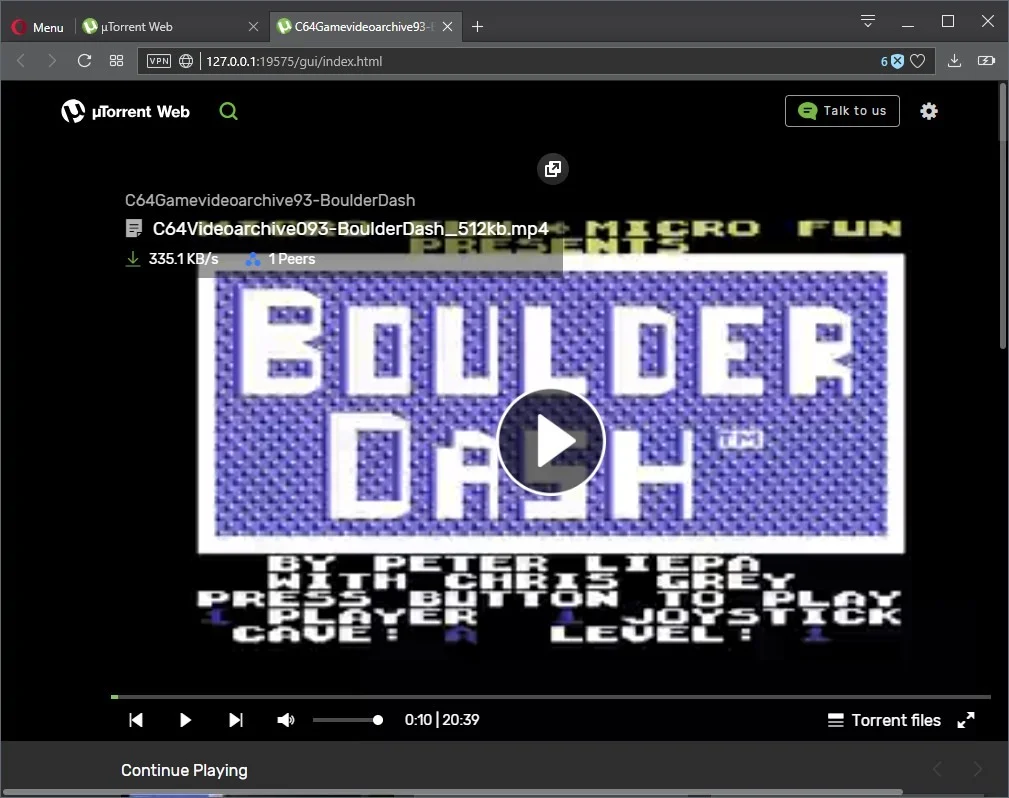This screenshot has height=798, width=1009.
Task: Seek on the video progress bar
Action: tap(551, 696)
